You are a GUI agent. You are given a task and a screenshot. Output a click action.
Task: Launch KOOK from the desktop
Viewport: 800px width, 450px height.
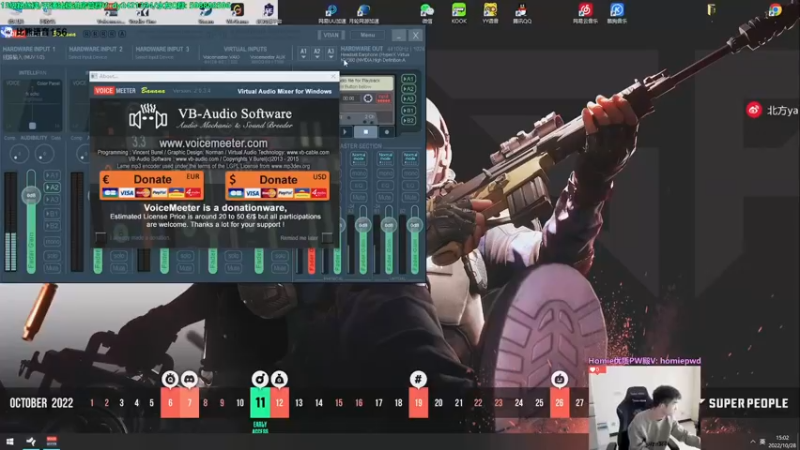459,13
